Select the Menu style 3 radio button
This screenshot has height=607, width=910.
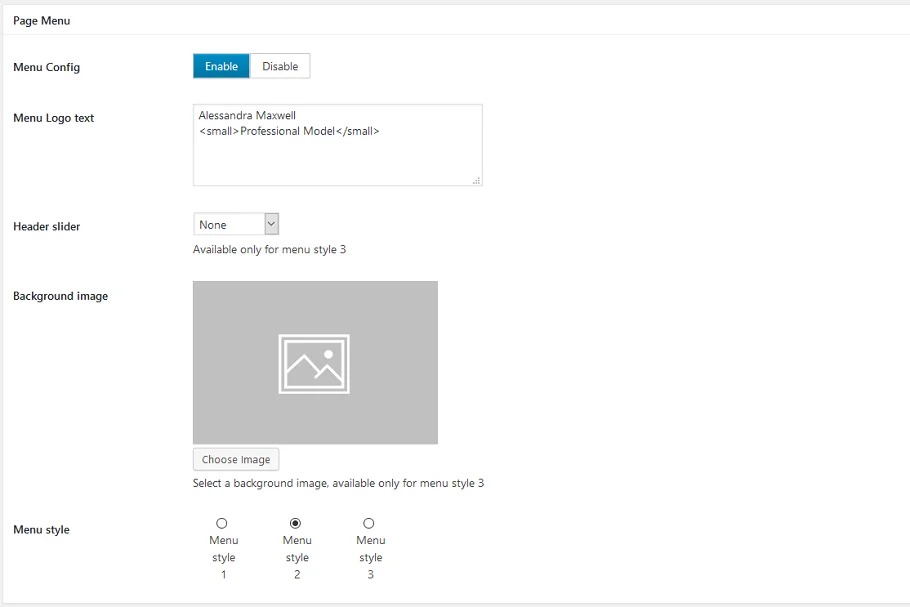369,523
